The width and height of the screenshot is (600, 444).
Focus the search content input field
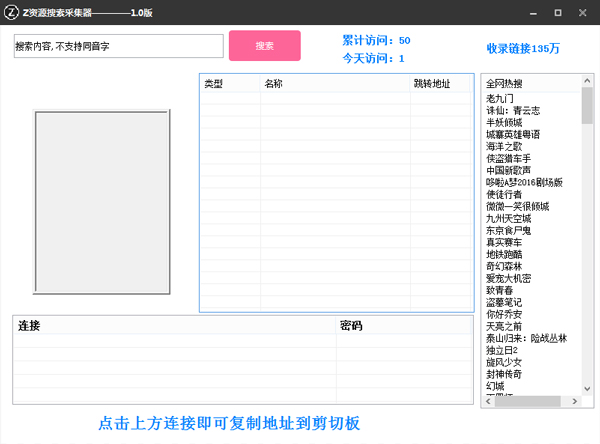point(117,46)
